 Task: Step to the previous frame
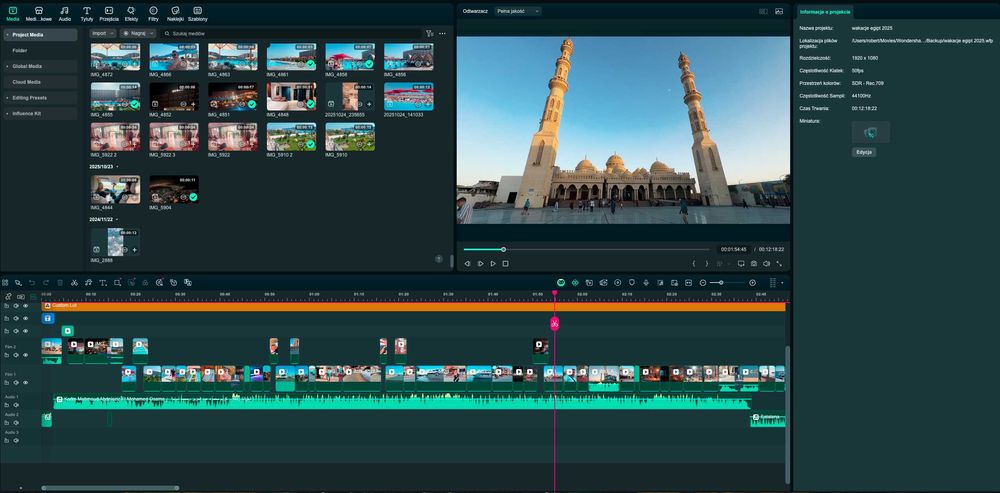pos(467,263)
